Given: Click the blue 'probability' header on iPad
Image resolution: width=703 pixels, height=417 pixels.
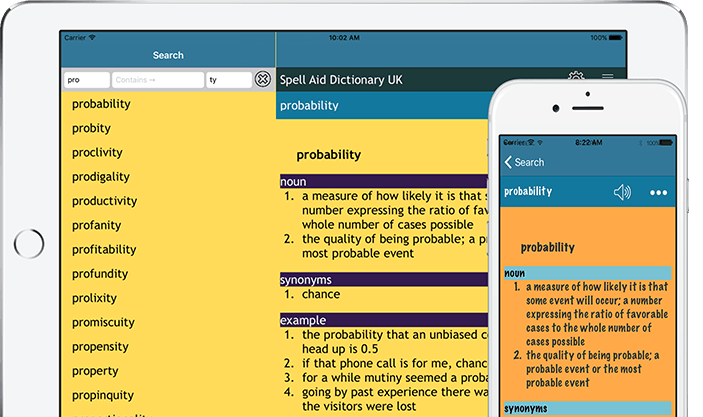Looking at the screenshot, I should point(382,105).
